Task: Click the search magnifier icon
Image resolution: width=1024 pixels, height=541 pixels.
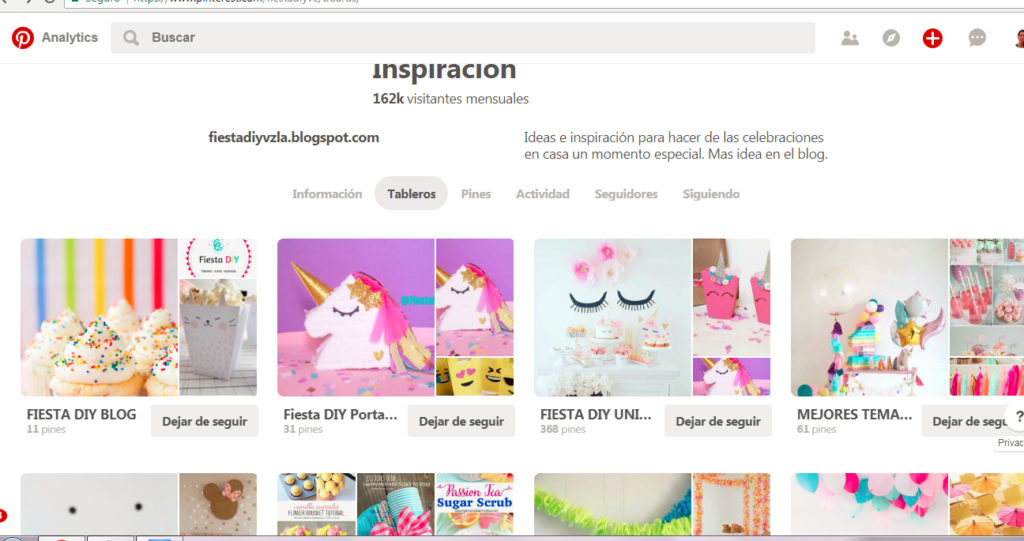Action: (x=131, y=38)
